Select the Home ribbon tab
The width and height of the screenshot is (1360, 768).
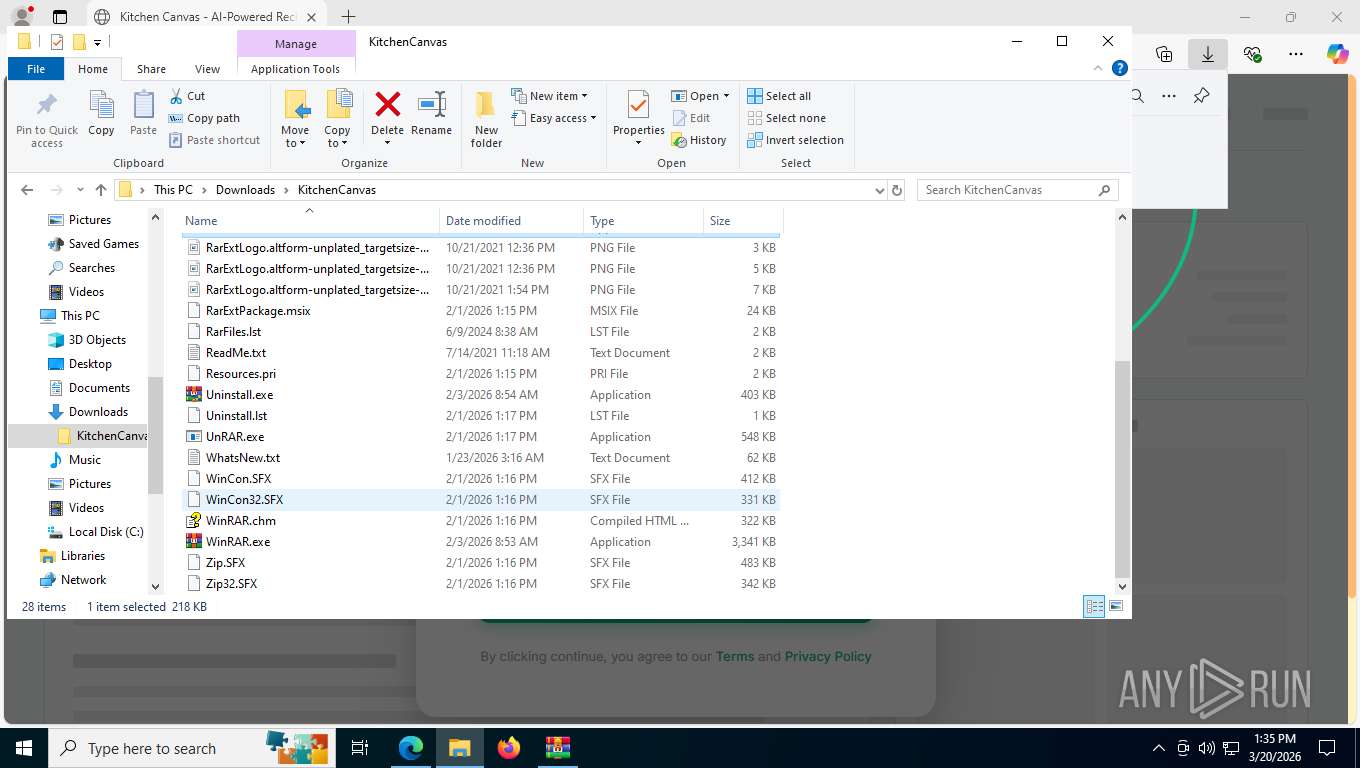point(93,69)
